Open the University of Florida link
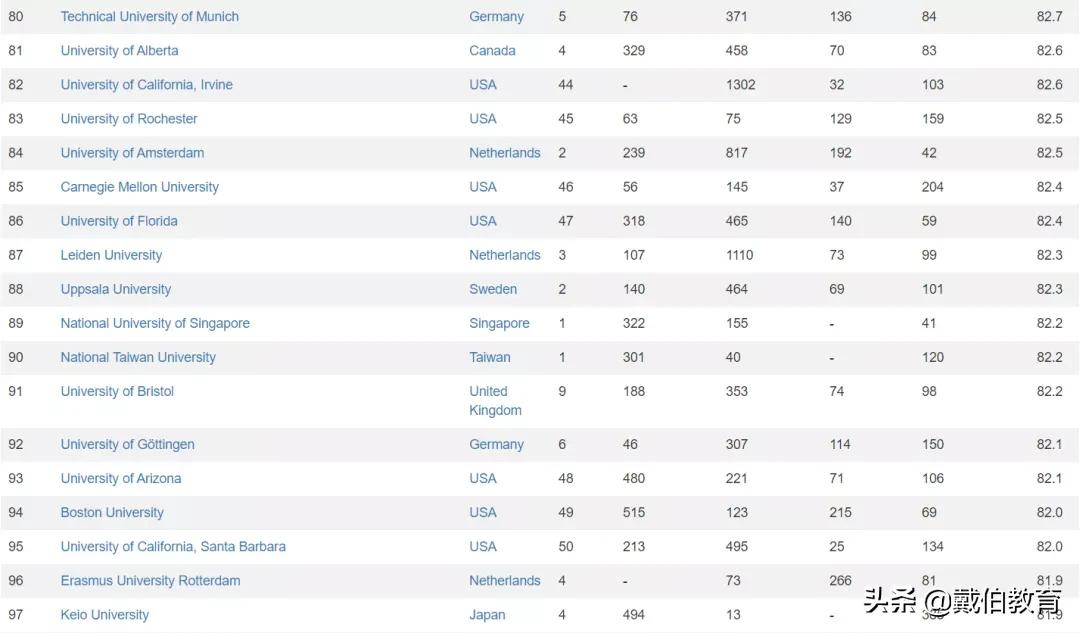The width and height of the screenshot is (1080, 633). pos(119,221)
